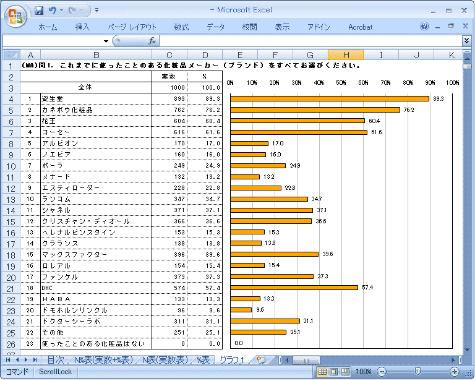
Task: Switch to the 目次 sheet tab
Action: [x=55, y=360]
